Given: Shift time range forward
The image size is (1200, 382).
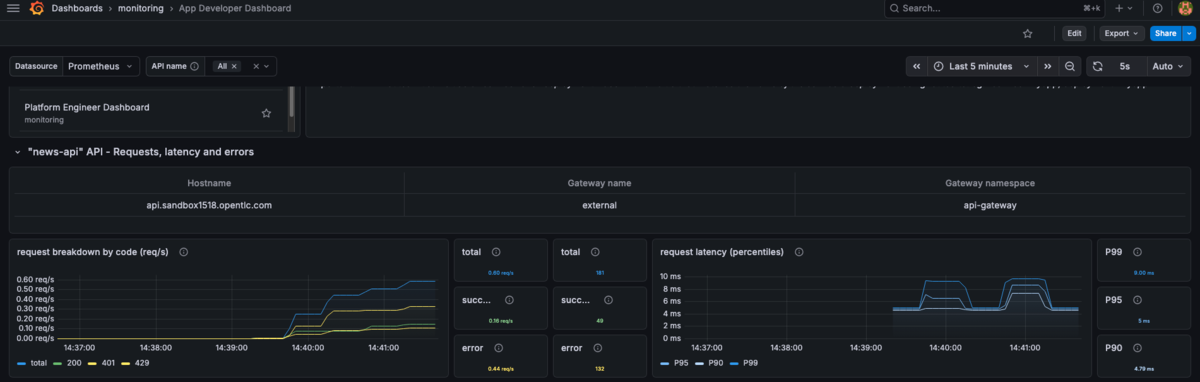Looking at the screenshot, I should (1047, 66).
